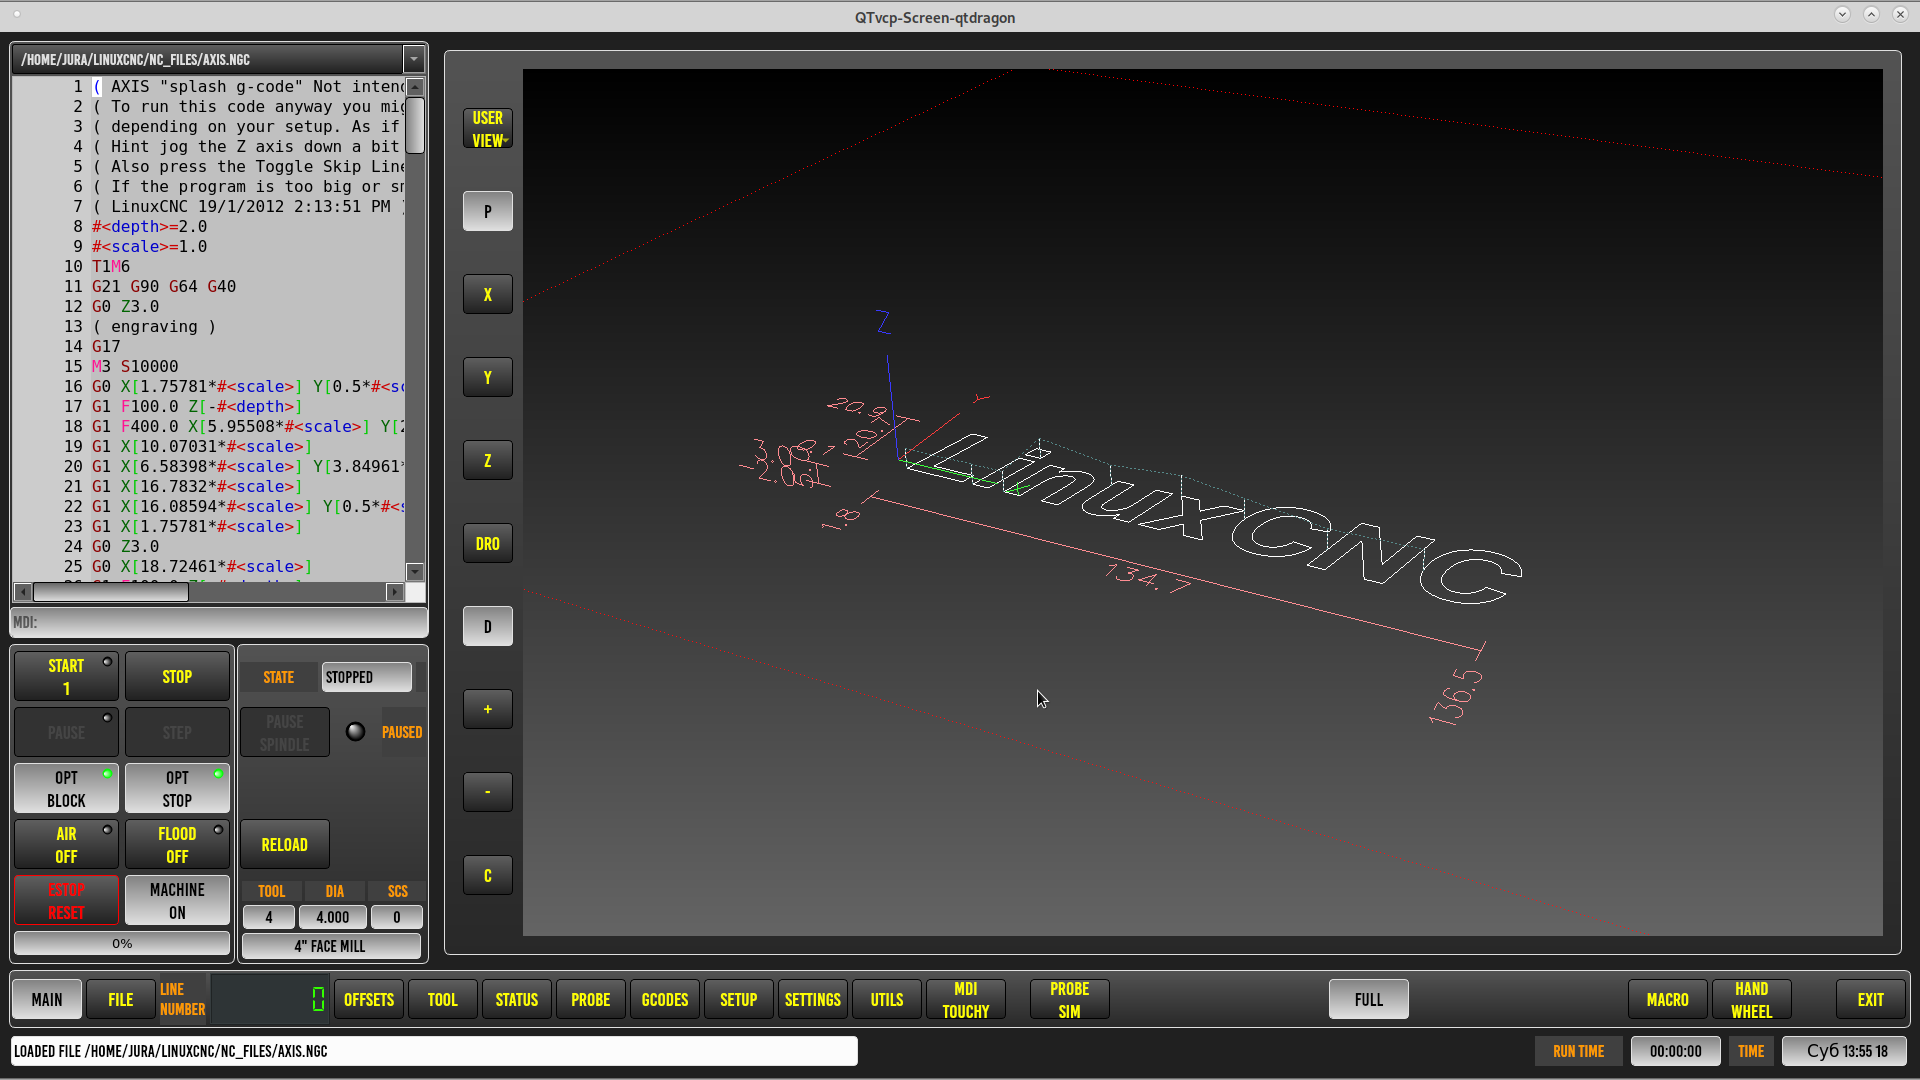Screen dimensions: 1920x1080
Task: Open the GCODES tab
Action: [x=665, y=1000]
